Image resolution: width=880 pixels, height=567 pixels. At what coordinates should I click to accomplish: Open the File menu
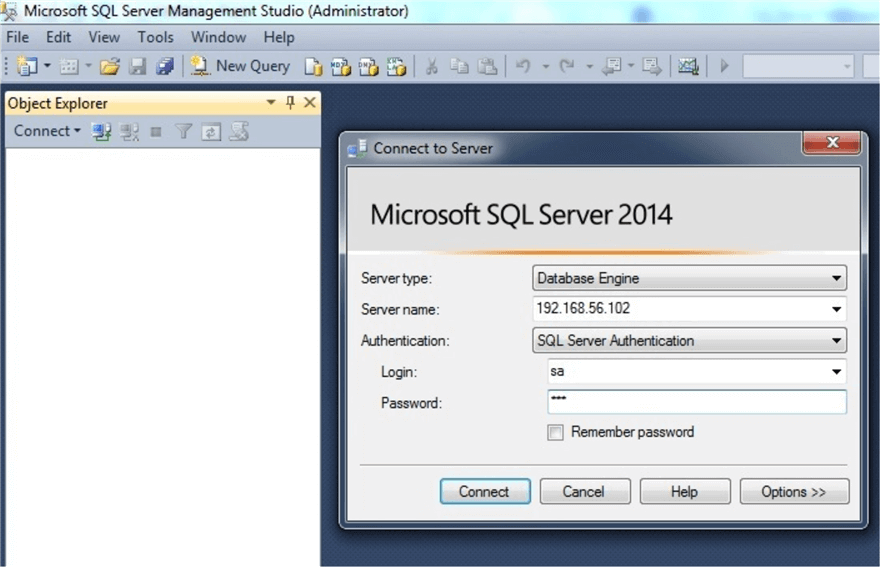point(17,37)
